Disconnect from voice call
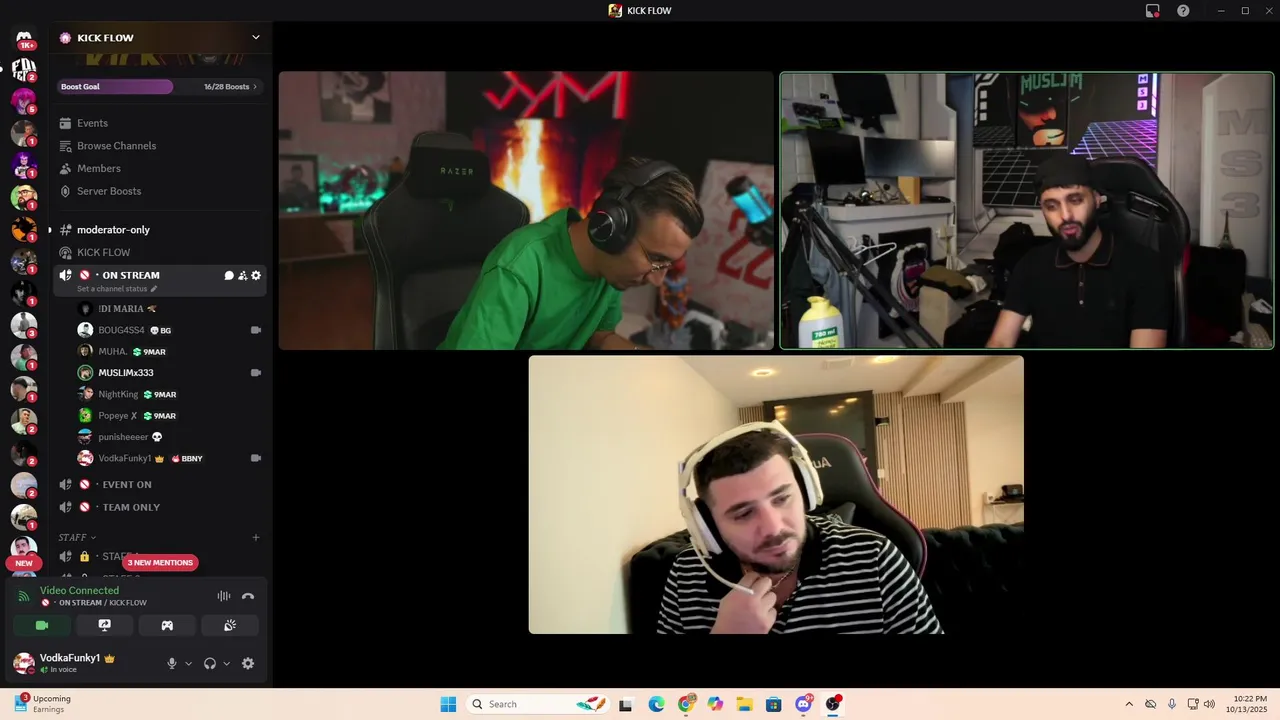1280x720 pixels. point(248,596)
